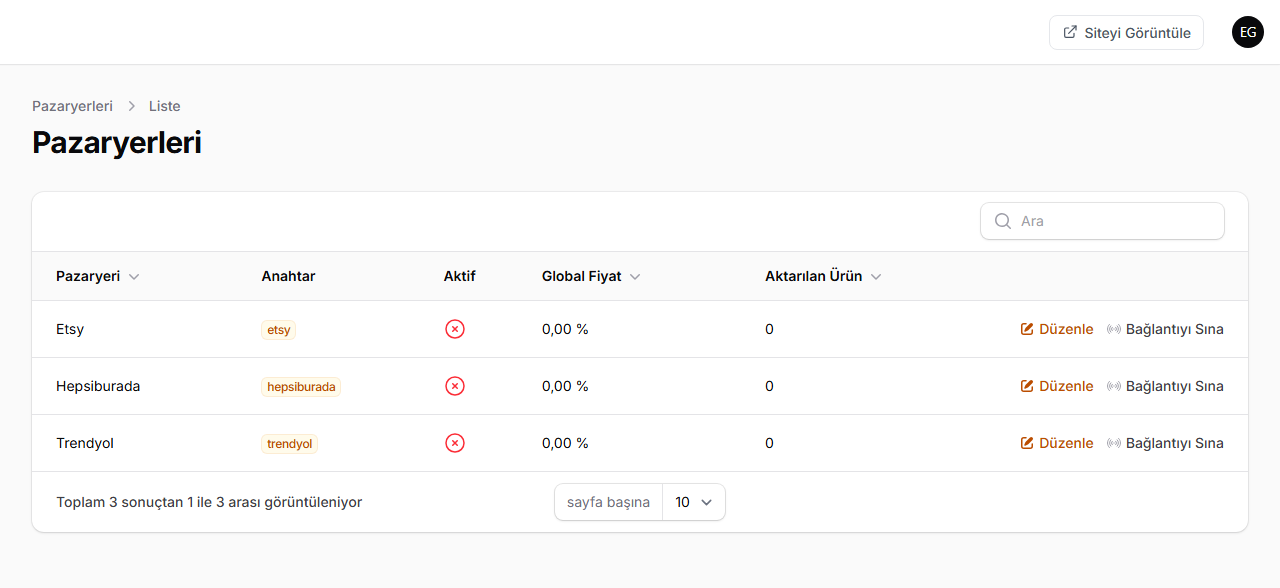Screen dimensions: 1280x588
Task: Click the Trendyol marketplace name cell
Action: click(85, 443)
